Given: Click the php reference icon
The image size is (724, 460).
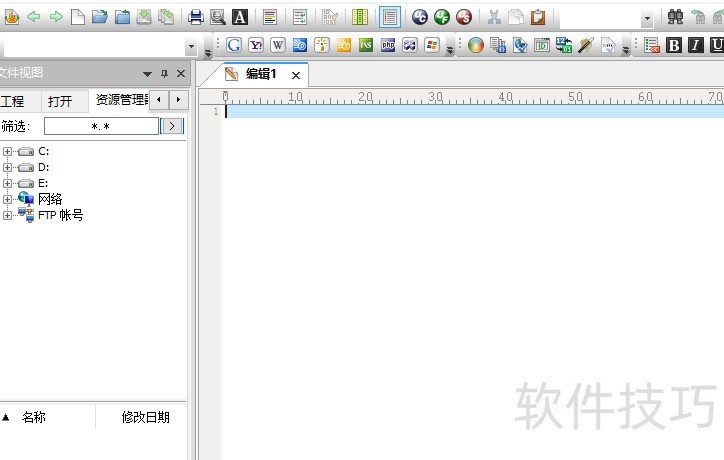Looking at the screenshot, I should [388, 45].
